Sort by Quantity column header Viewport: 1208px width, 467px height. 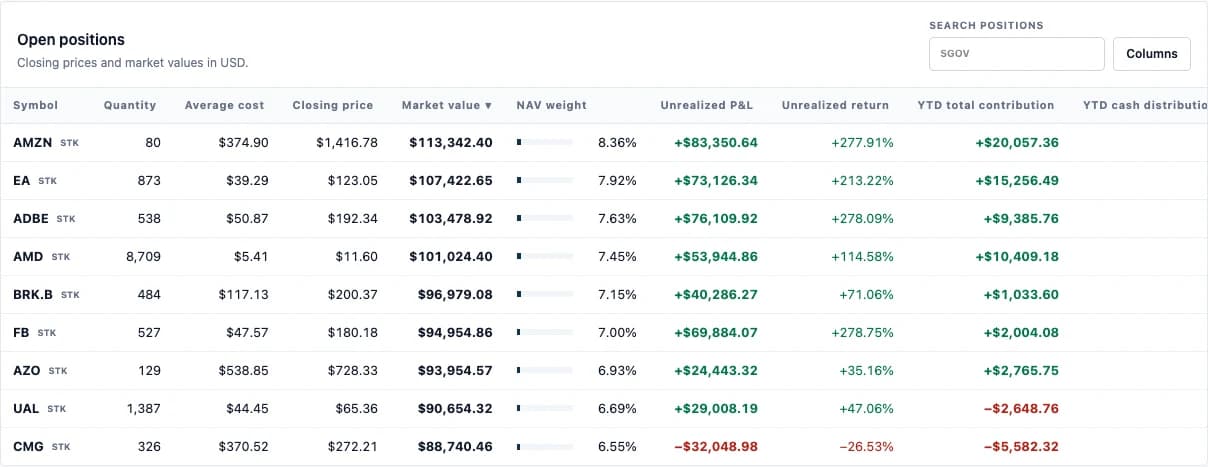(x=130, y=105)
